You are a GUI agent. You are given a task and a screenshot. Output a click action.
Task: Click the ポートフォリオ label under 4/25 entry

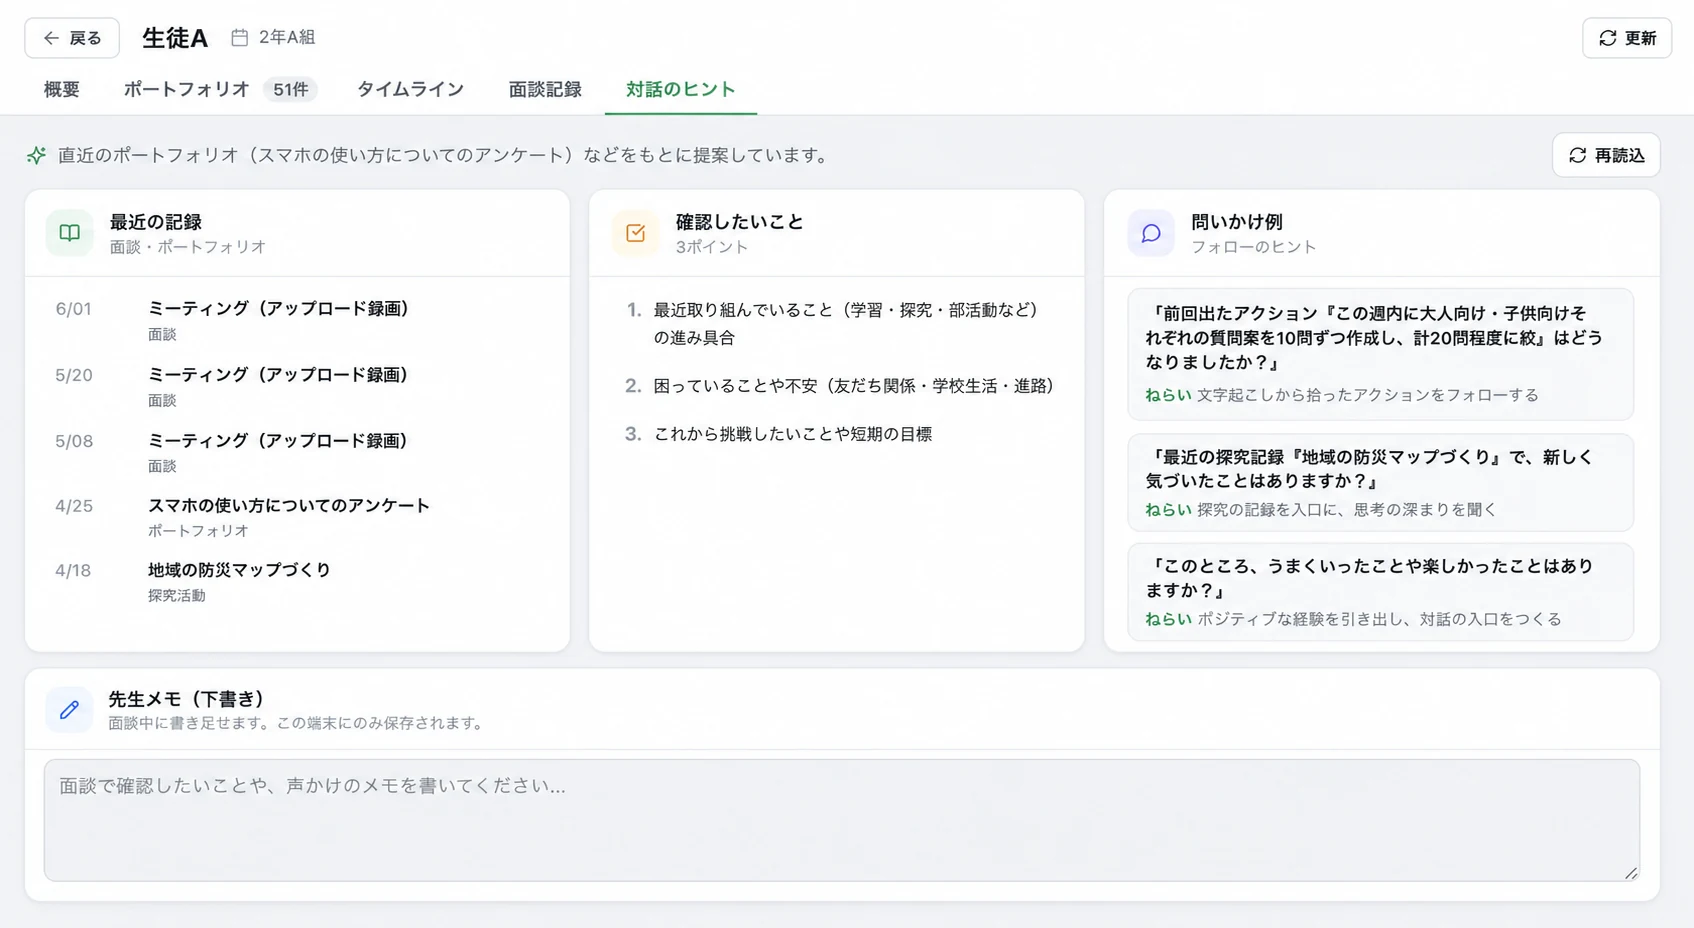[198, 530]
